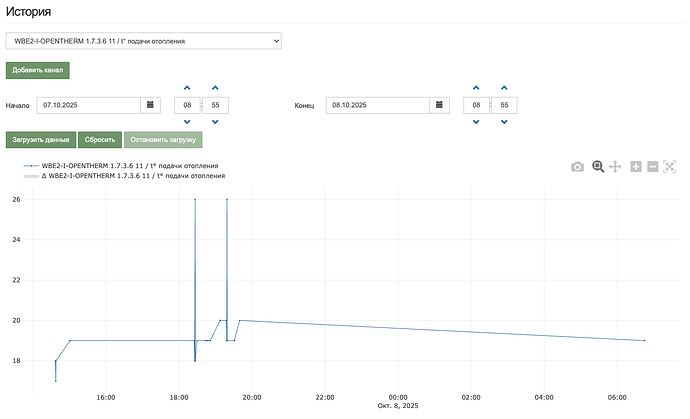Click the Загрузить данные button
The height and width of the screenshot is (419, 690).
40,141
